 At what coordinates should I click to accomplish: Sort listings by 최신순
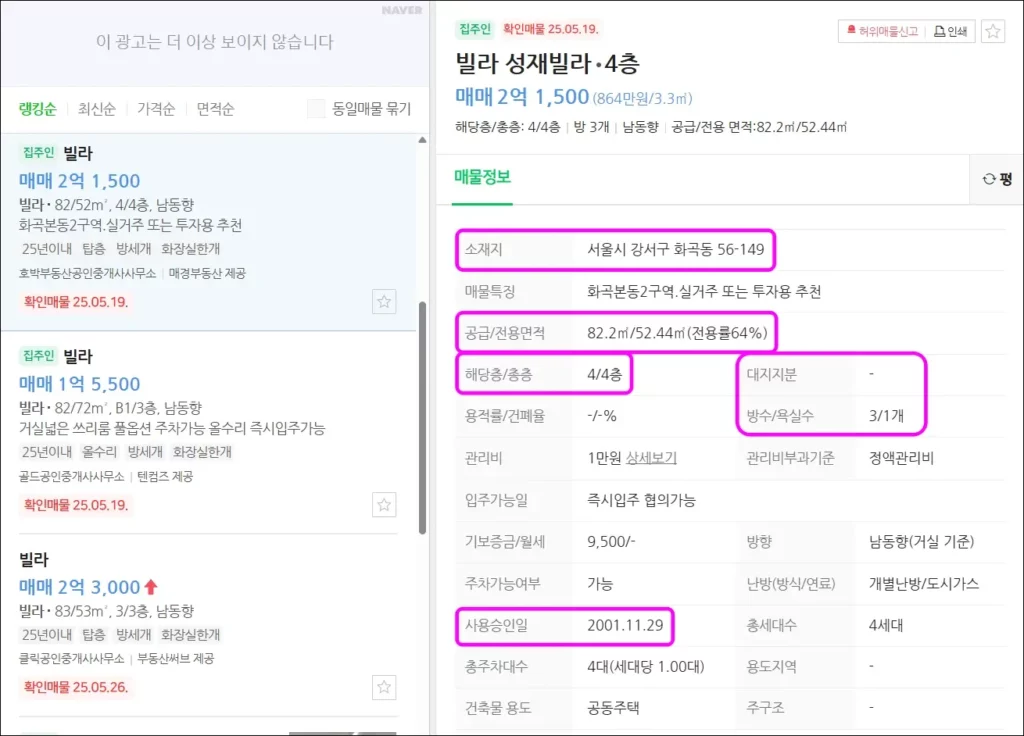97,109
